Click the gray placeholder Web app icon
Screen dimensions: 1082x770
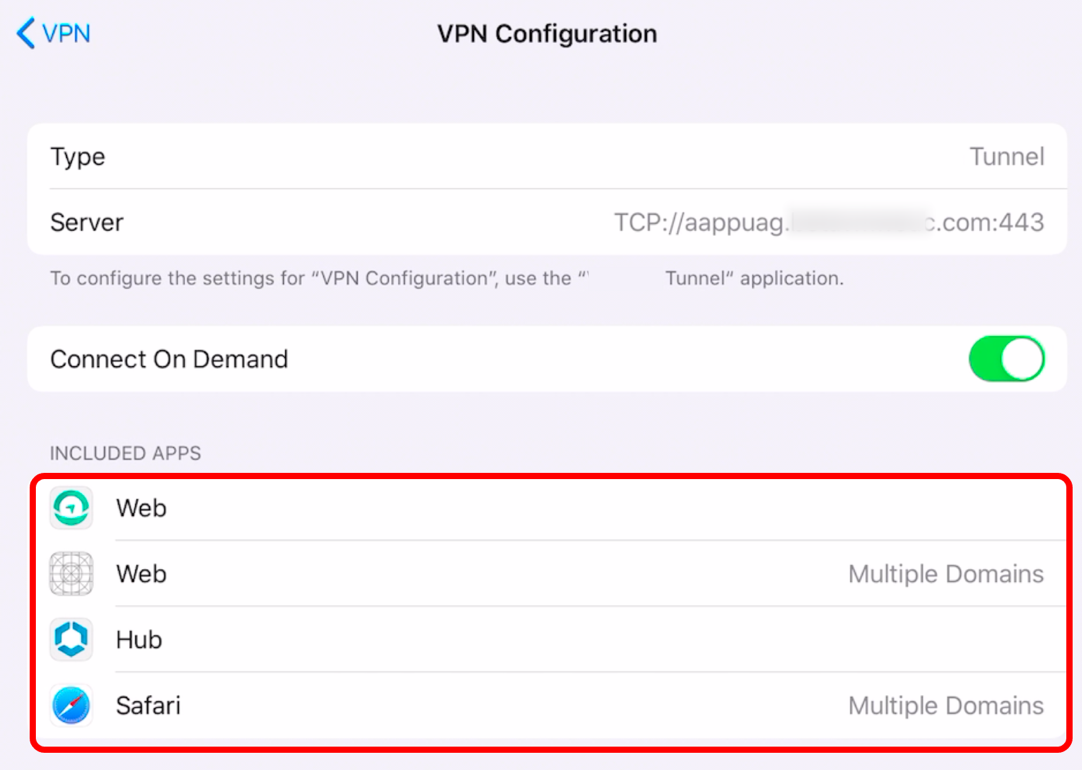pos(71,574)
